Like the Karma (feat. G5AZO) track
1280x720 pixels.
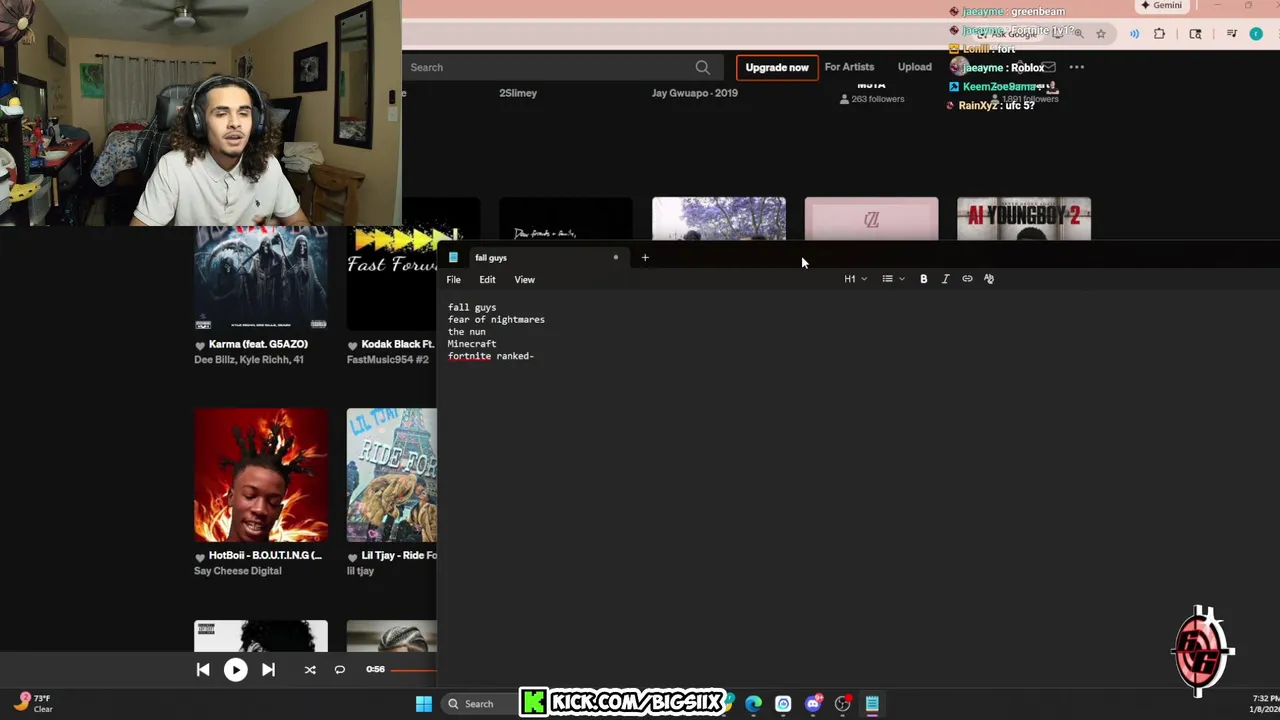(x=200, y=345)
